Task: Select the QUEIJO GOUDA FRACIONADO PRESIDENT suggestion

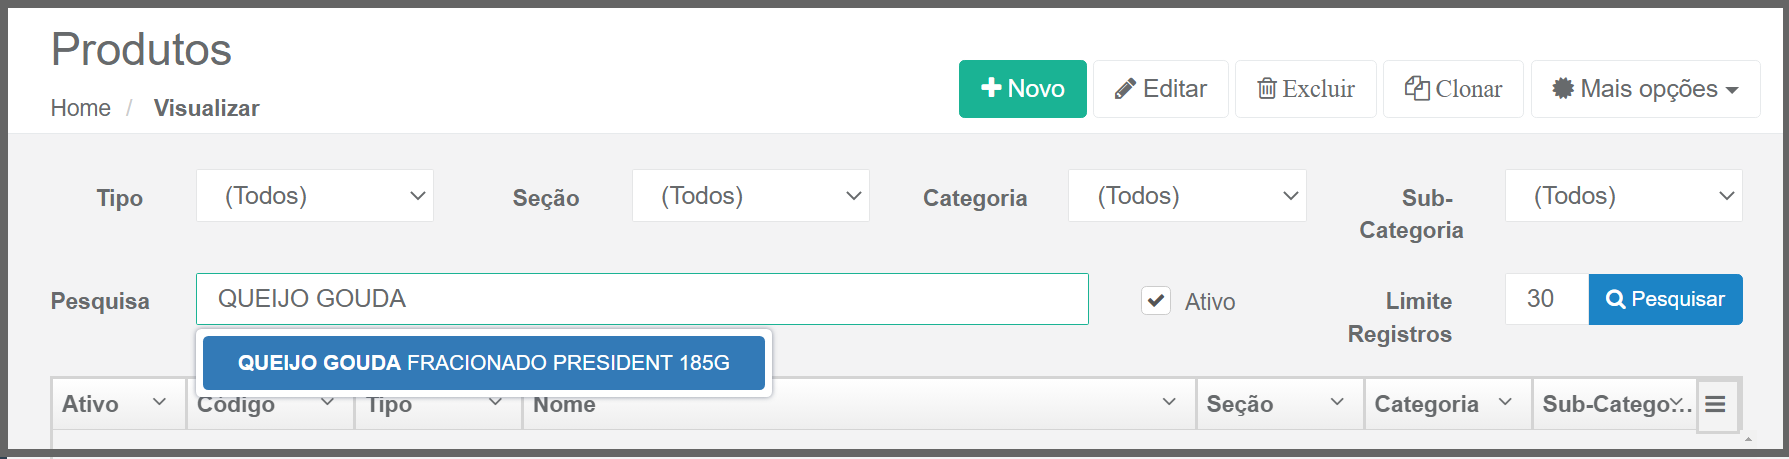Action: pyautogui.click(x=483, y=363)
